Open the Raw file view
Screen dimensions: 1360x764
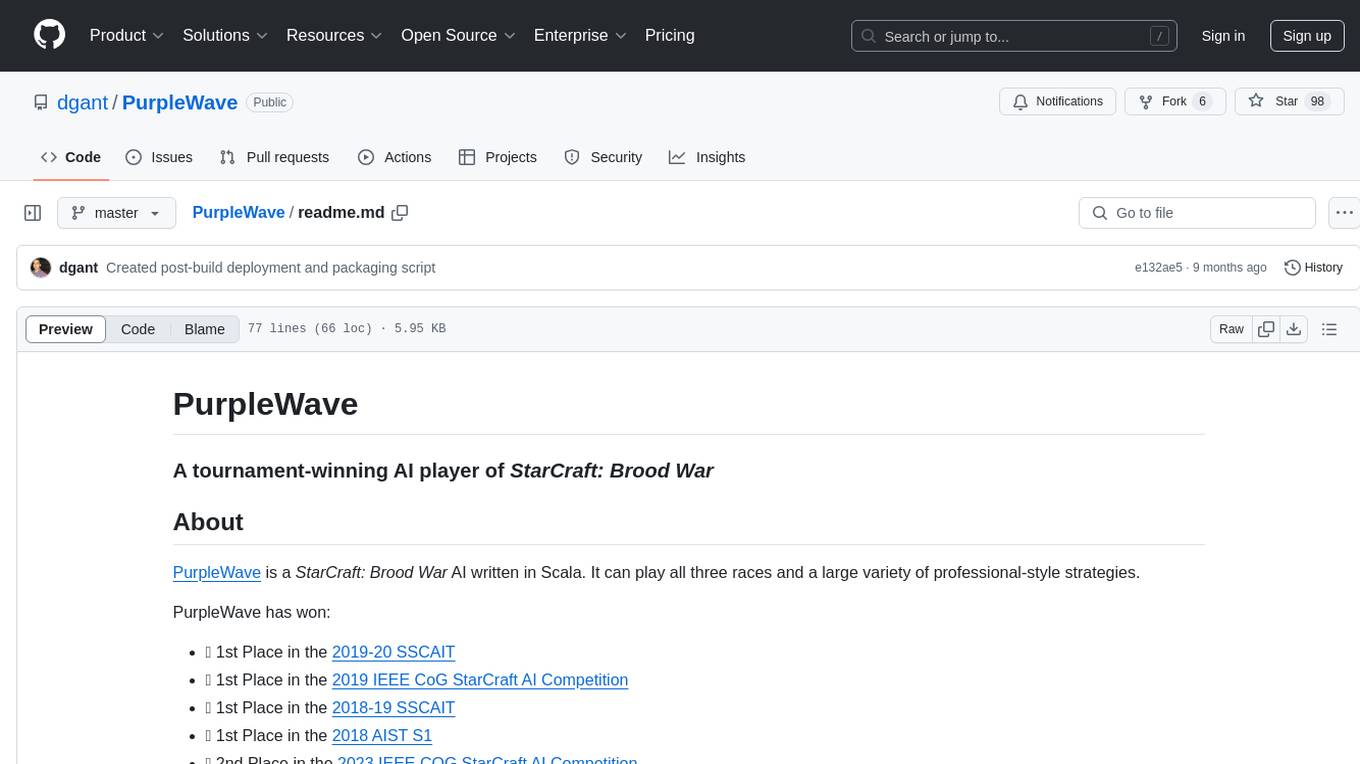point(1231,329)
